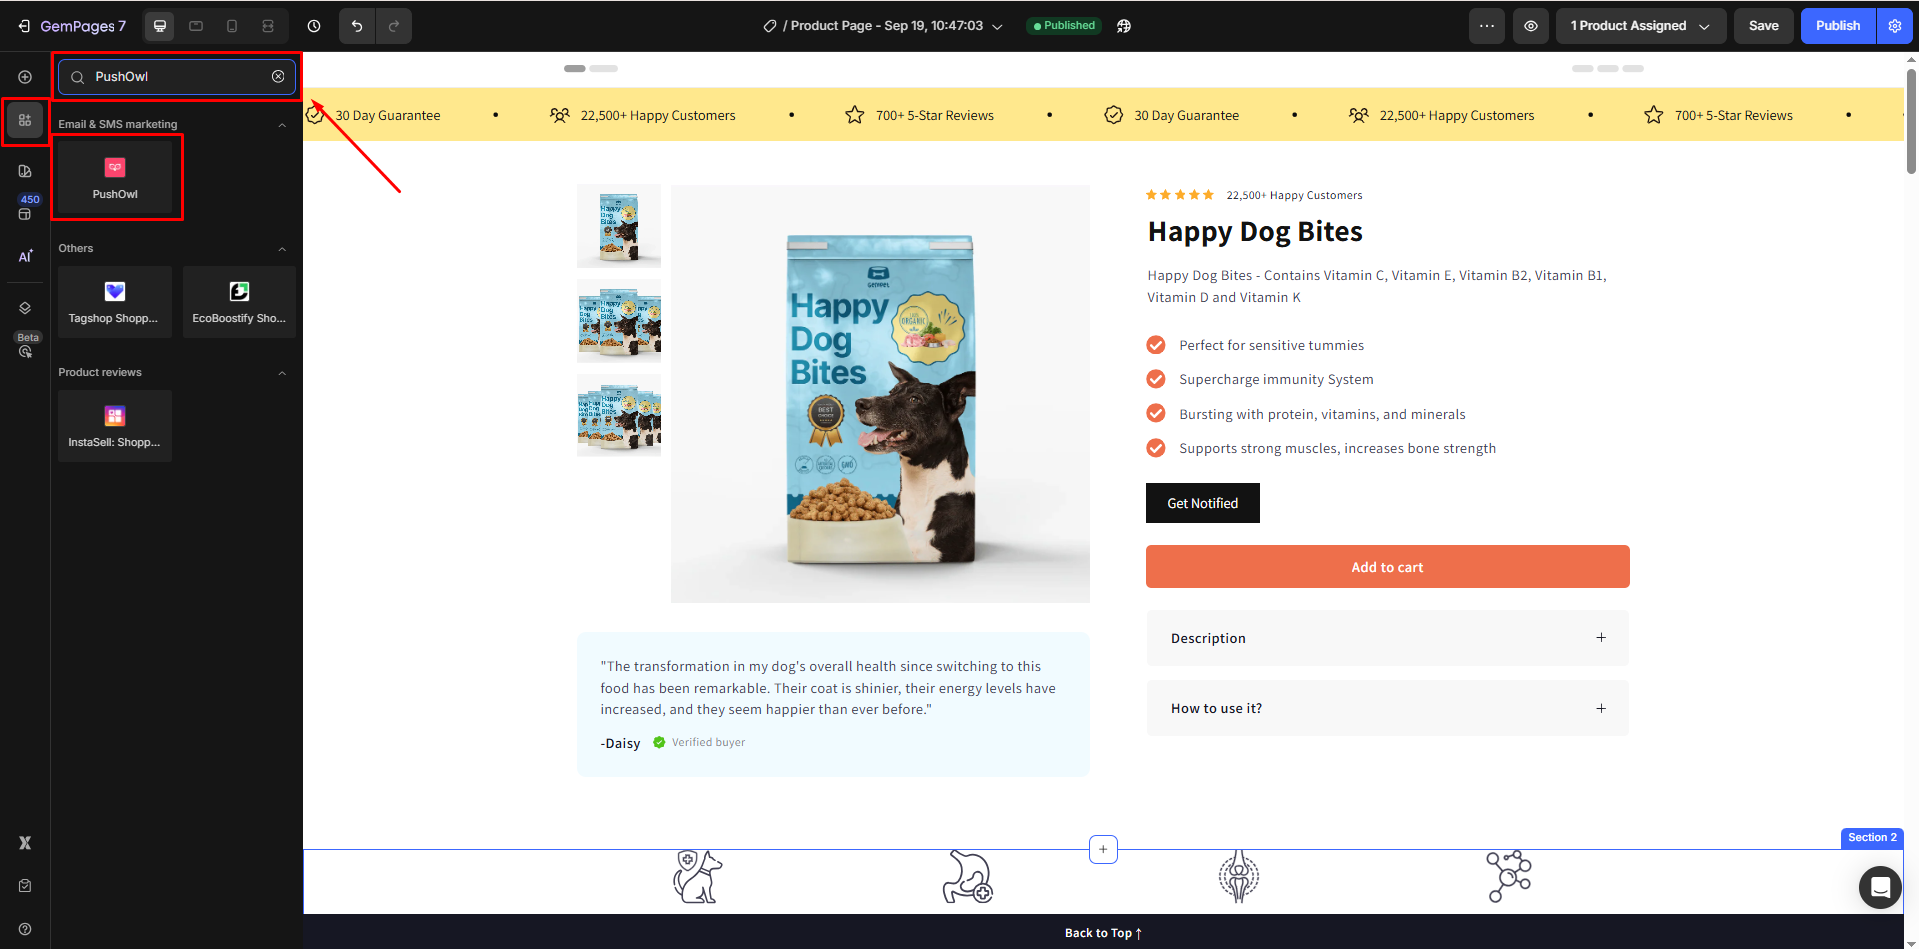Add the PushOwl app element
This screenshot has width=1919, height=949.
tap(115, 178)
